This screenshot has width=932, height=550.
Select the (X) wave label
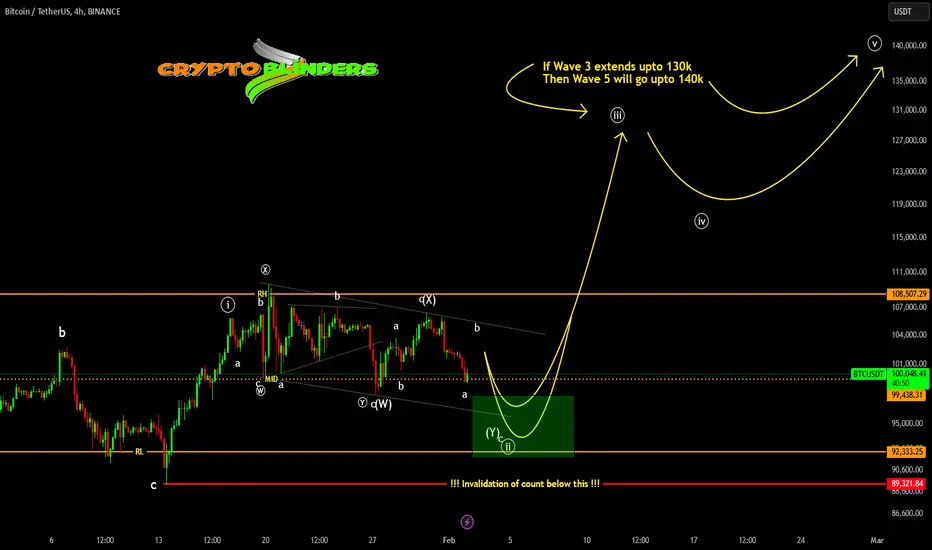[x=429, y=300]
